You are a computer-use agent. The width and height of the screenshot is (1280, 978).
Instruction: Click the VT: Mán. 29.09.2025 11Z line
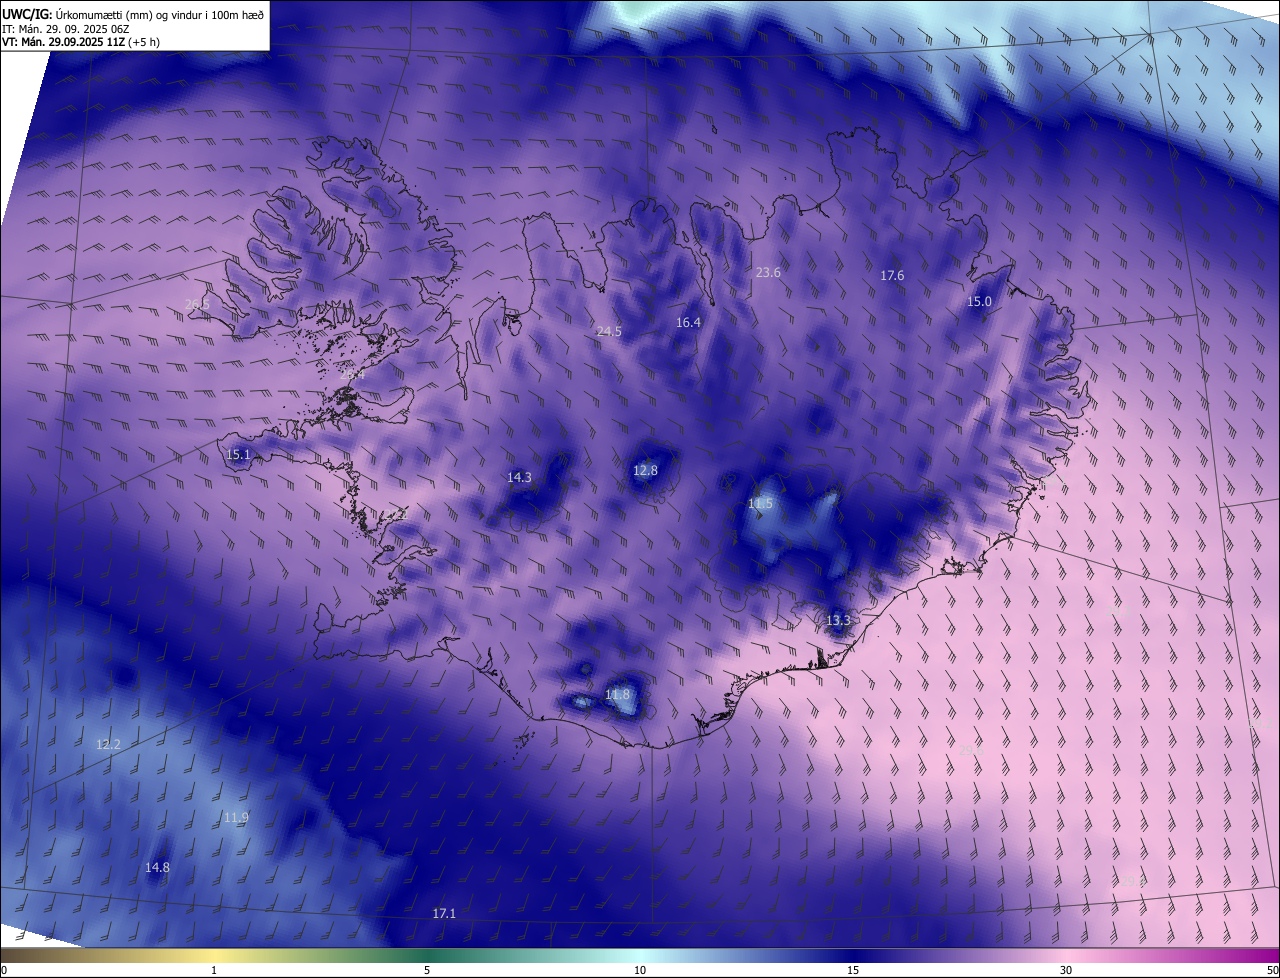click(x=81, y=42)
